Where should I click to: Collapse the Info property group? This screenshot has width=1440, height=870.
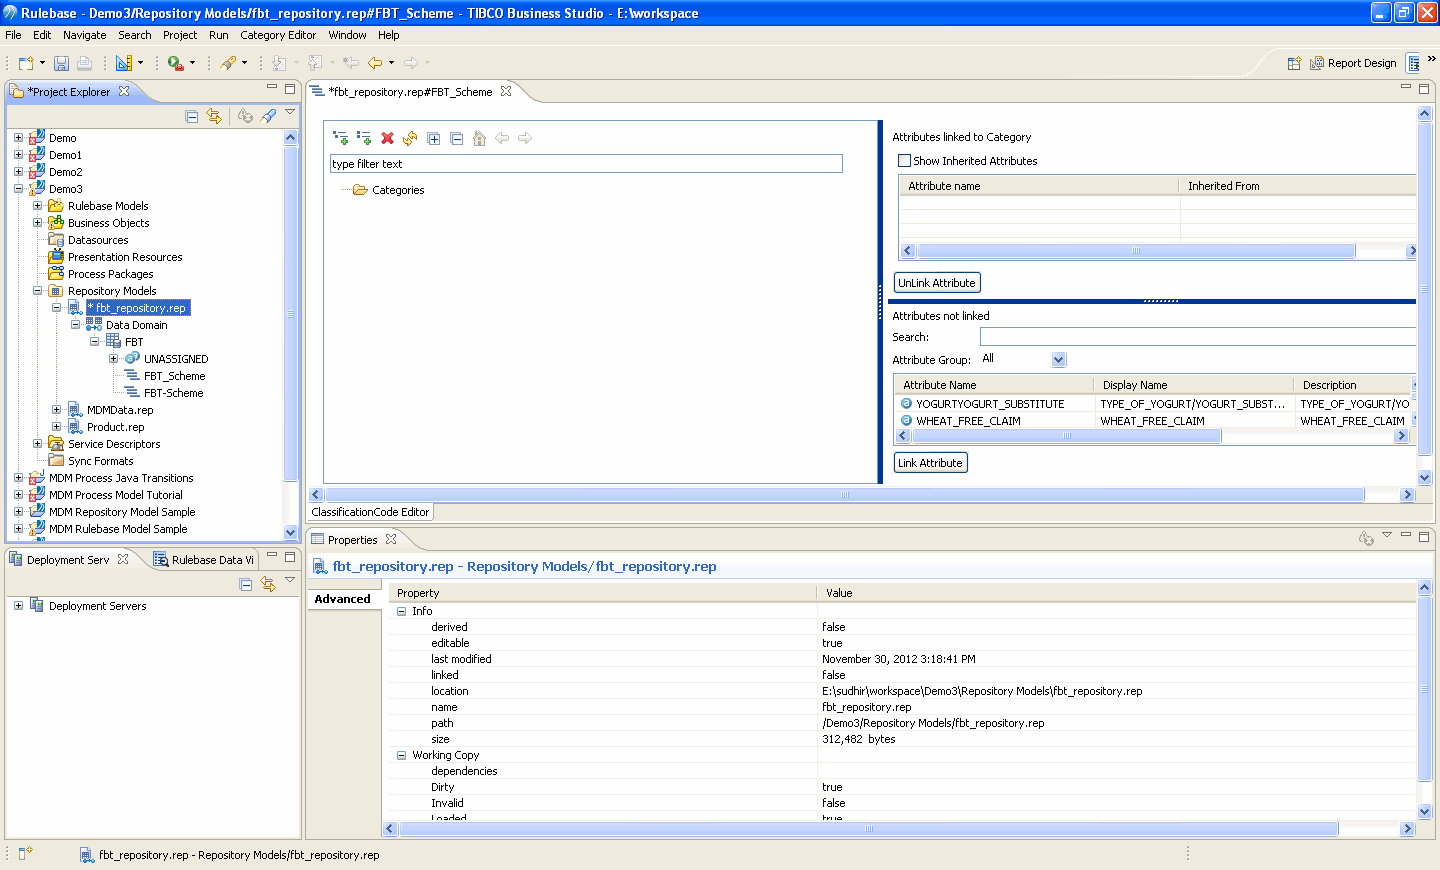402,611
